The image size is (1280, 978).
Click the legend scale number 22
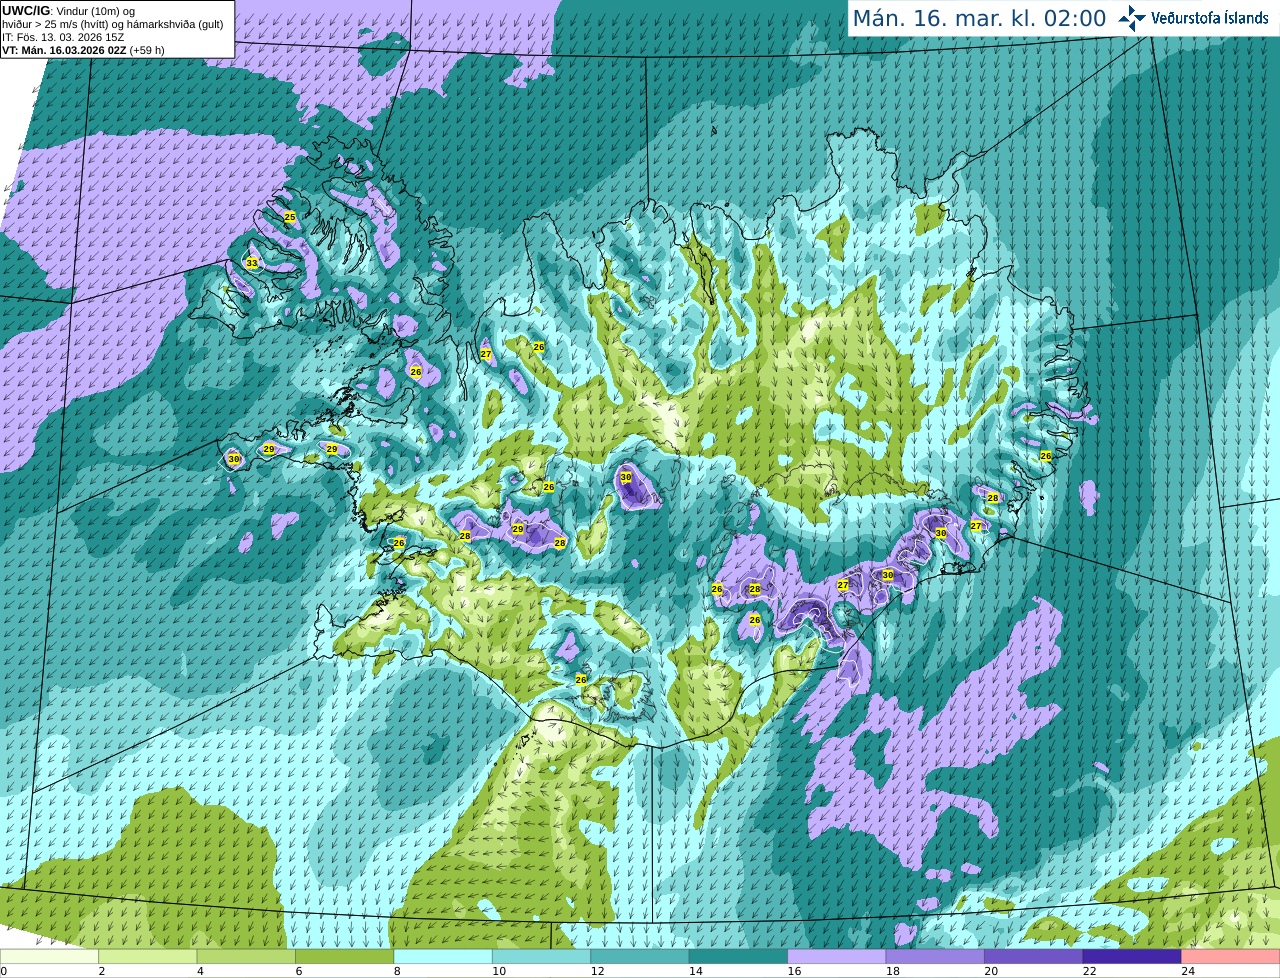click(x=1090, y=971)
